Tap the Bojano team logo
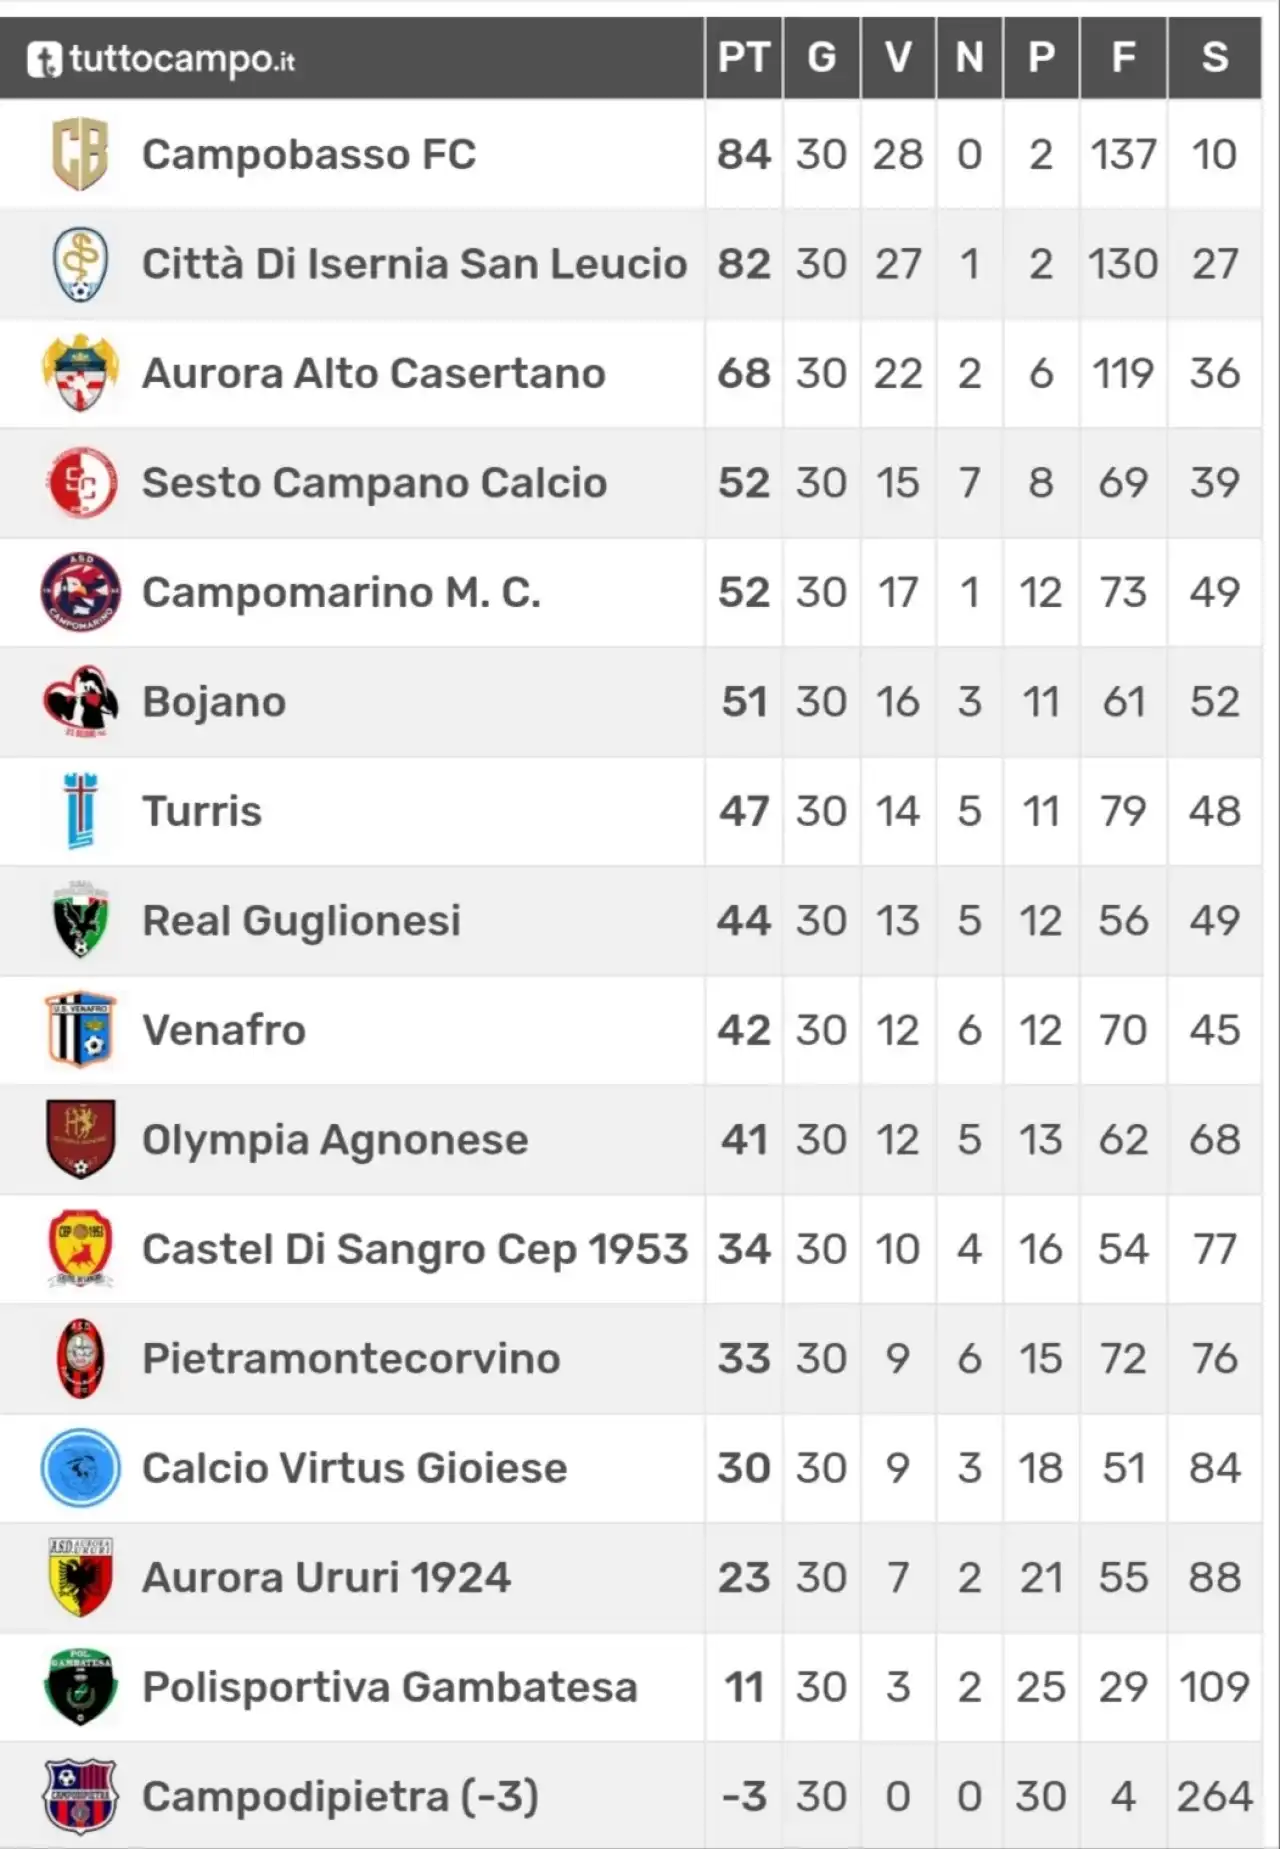Viewport: 1280px width, 1849px height. pyautogui.click(x=80, y=701)
